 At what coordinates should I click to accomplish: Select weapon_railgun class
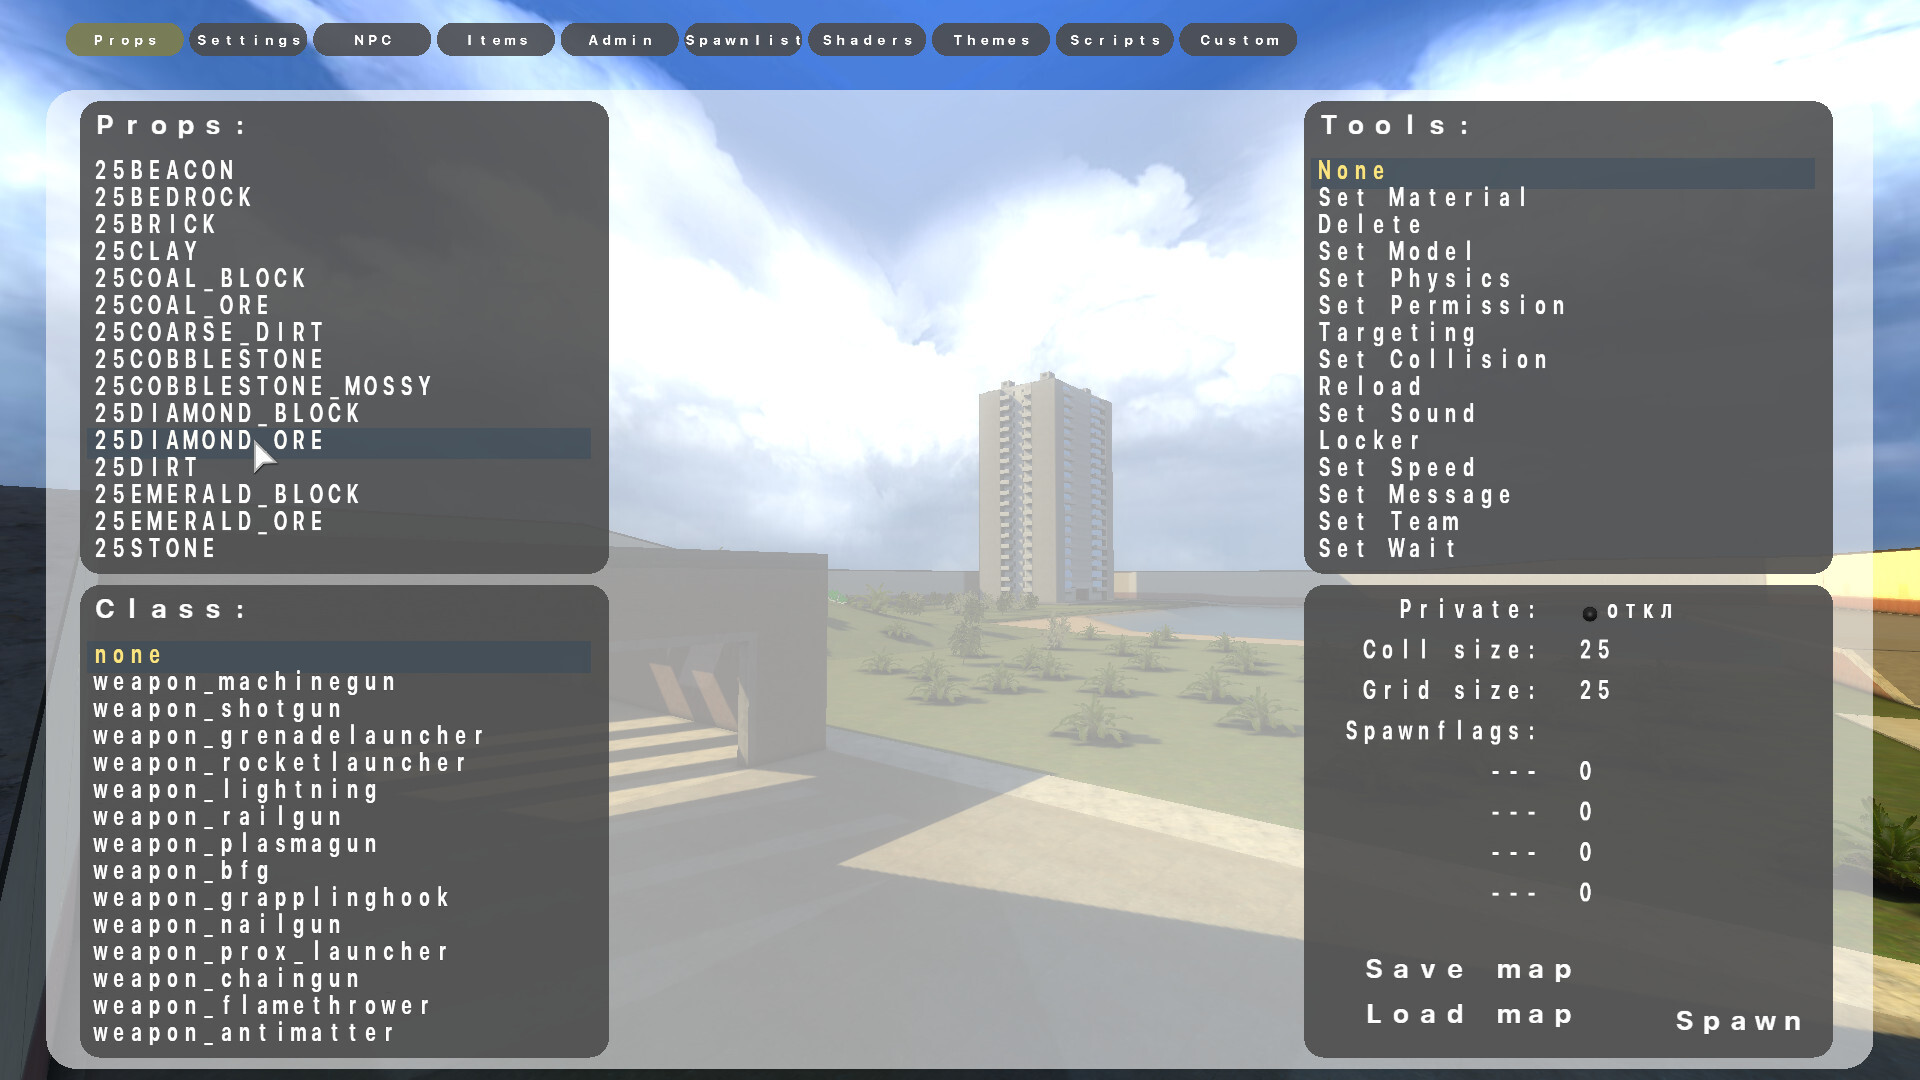(218, 817)
